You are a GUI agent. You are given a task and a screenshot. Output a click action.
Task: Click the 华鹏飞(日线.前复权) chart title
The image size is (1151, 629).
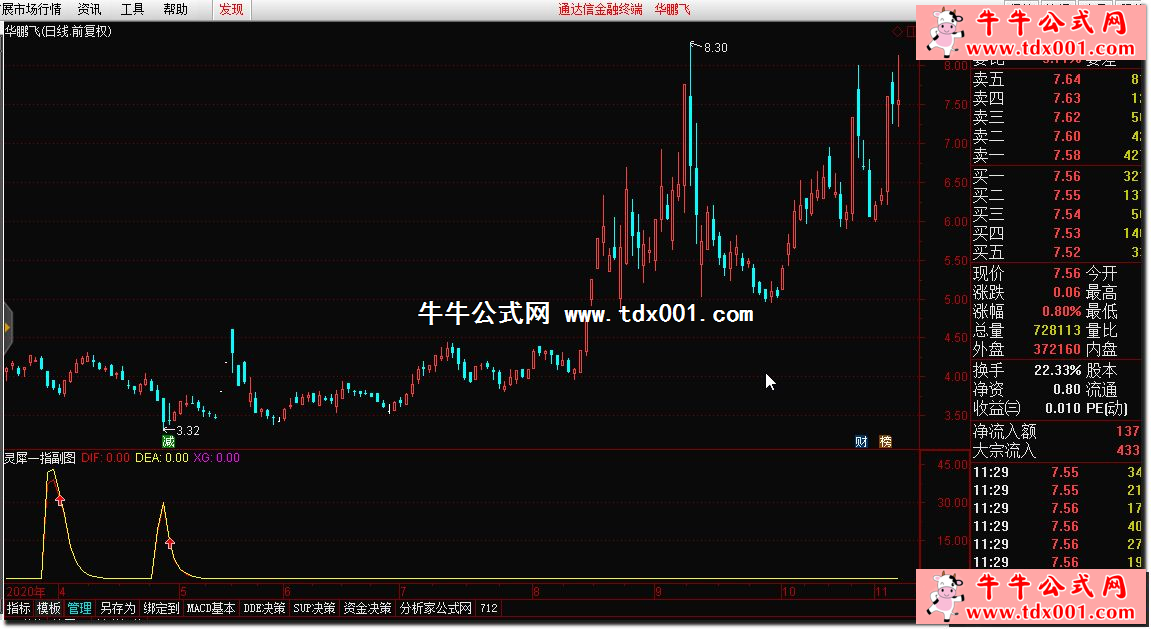pyautogui.click(x=59, y=31)
